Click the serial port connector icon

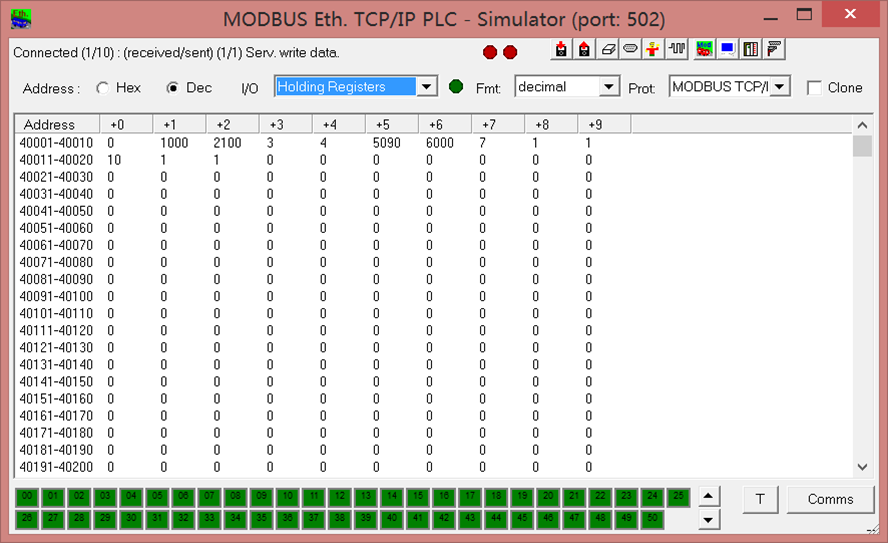[x=630, y=50]
